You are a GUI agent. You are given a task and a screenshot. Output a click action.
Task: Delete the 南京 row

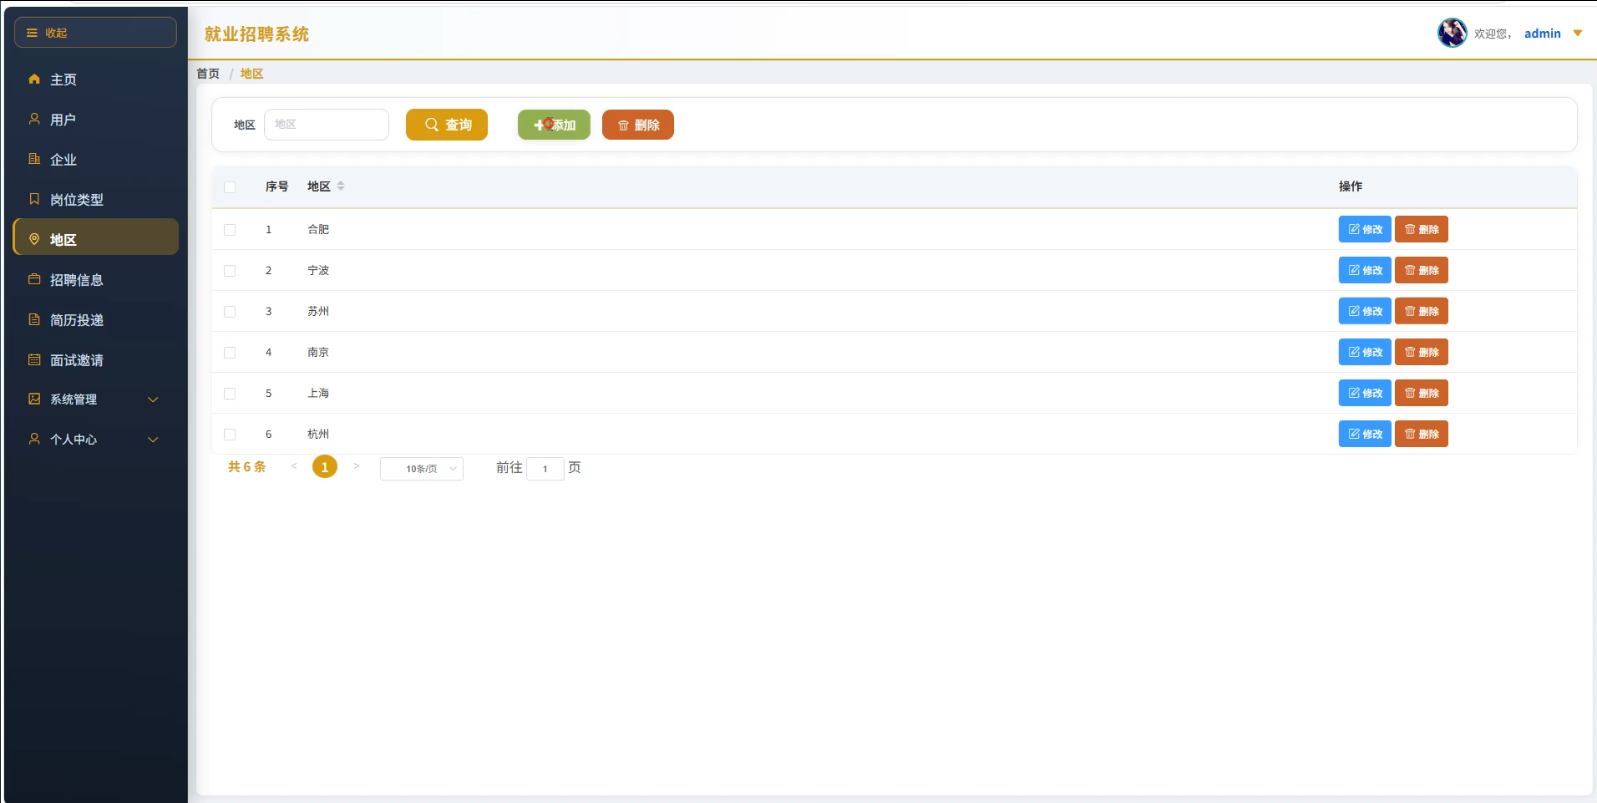(x=1421, y=352)
